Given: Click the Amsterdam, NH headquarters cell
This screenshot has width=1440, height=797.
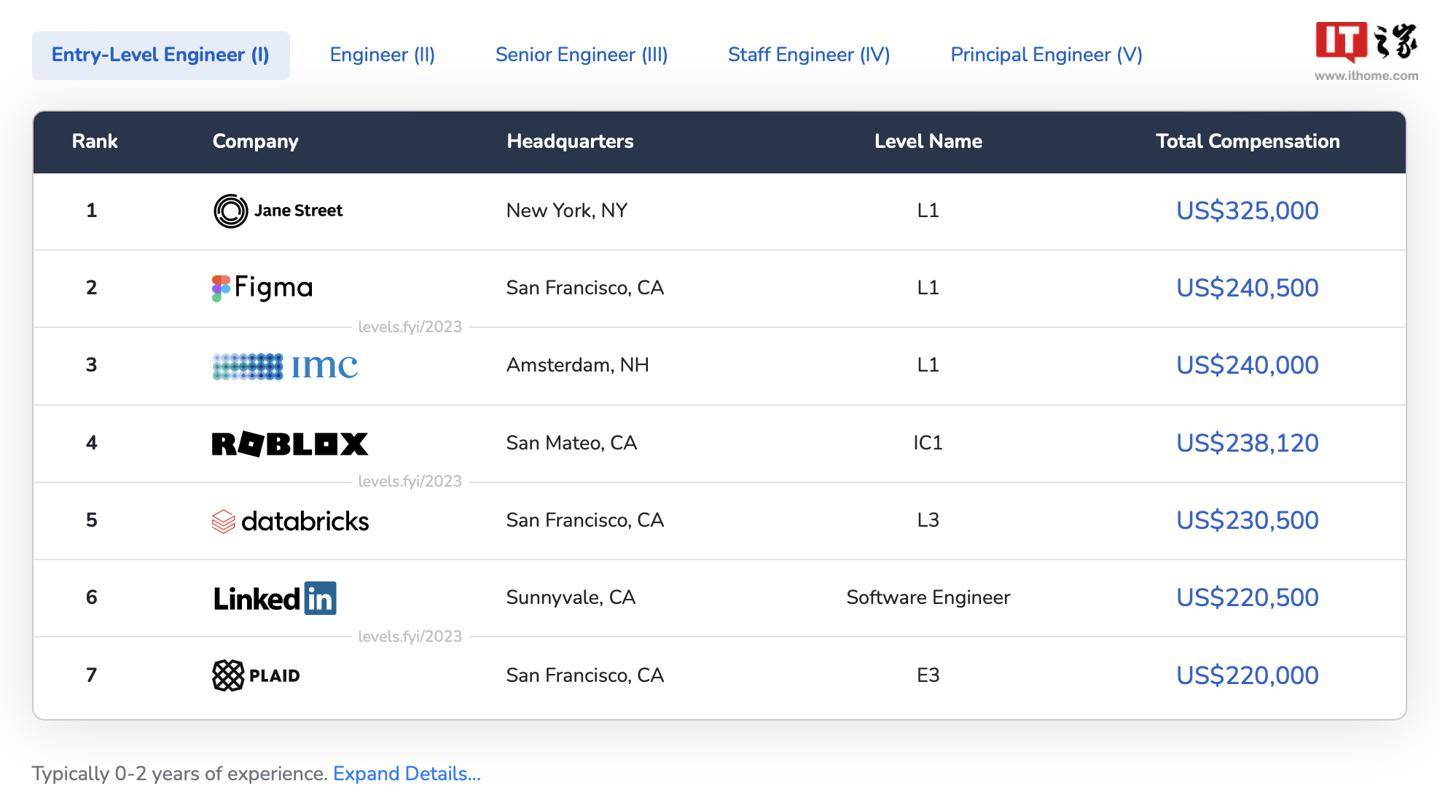Looking at the screenshot, I should 578,365.
